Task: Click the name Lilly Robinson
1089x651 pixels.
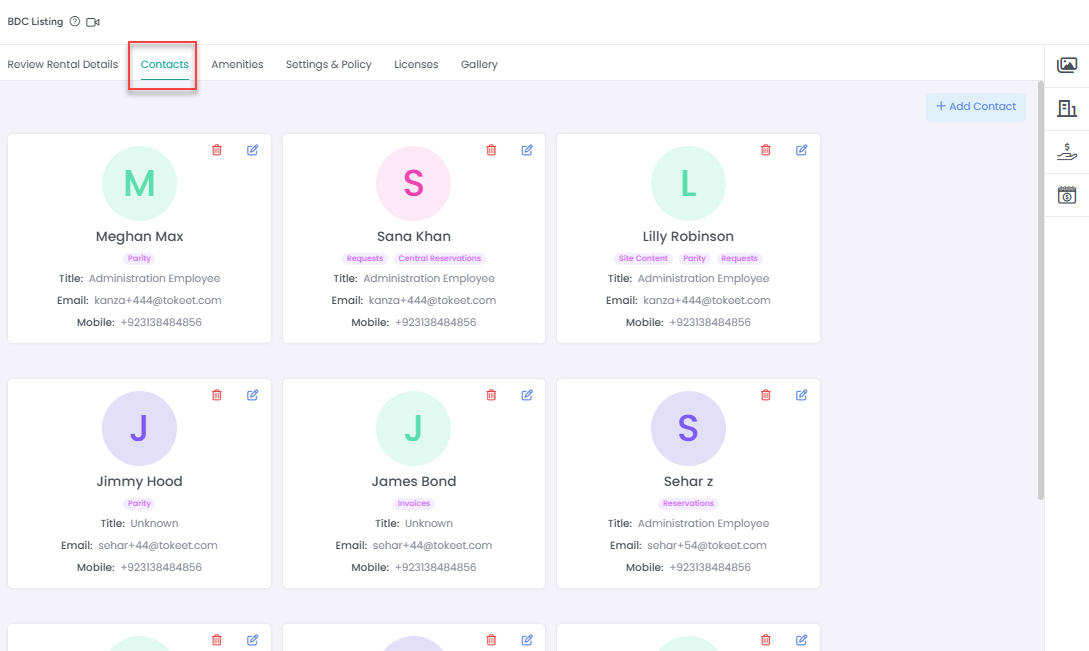Action: coord(688,237)
